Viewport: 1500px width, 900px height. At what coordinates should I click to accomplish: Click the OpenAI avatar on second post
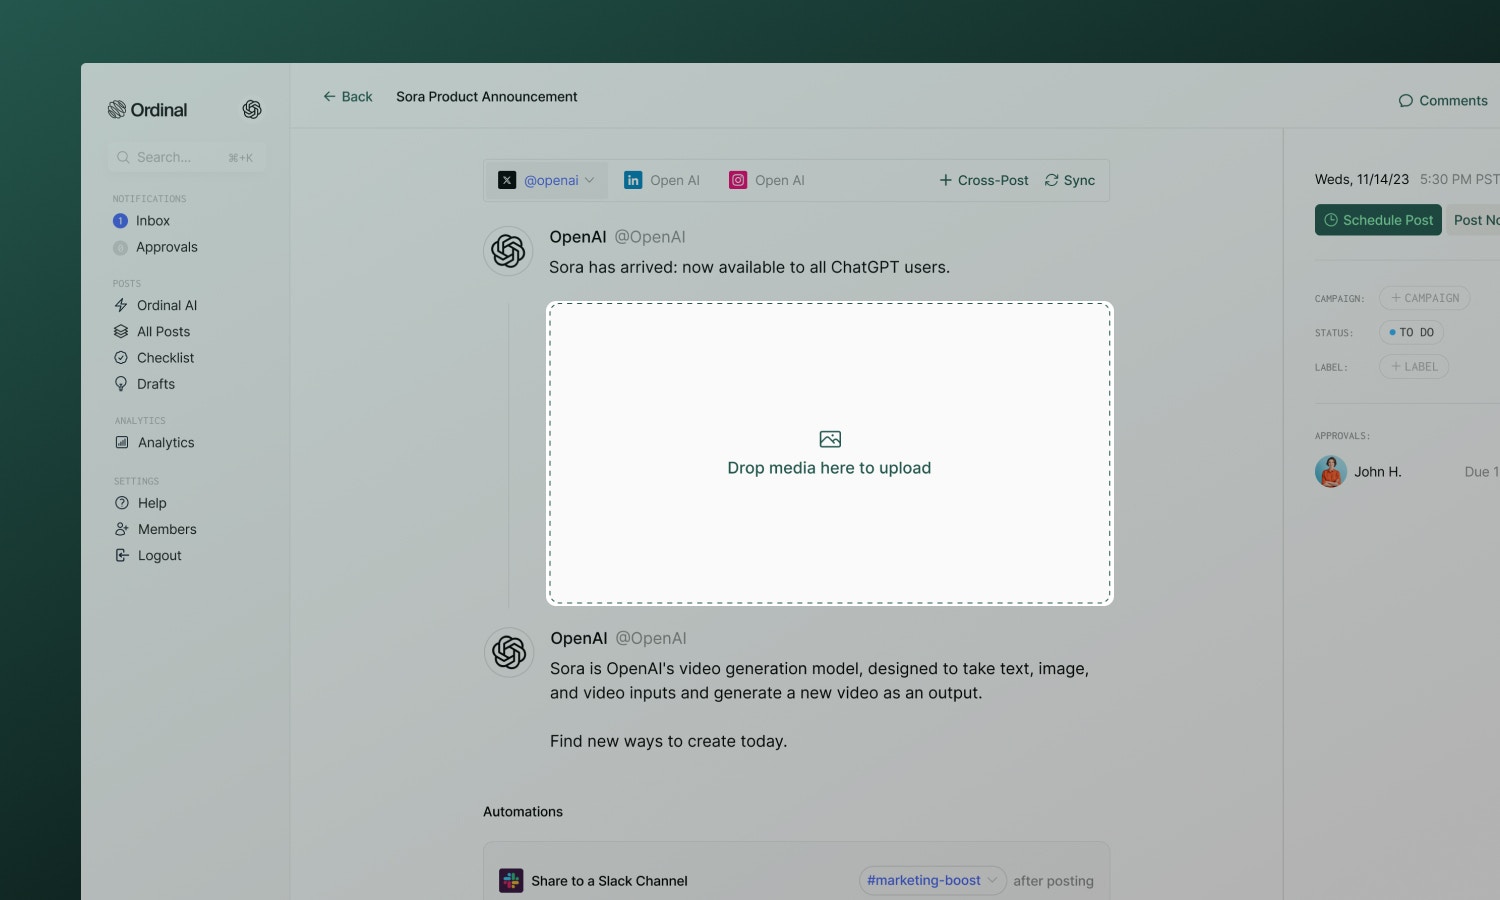pyautogui.click(x=509, y=652)
